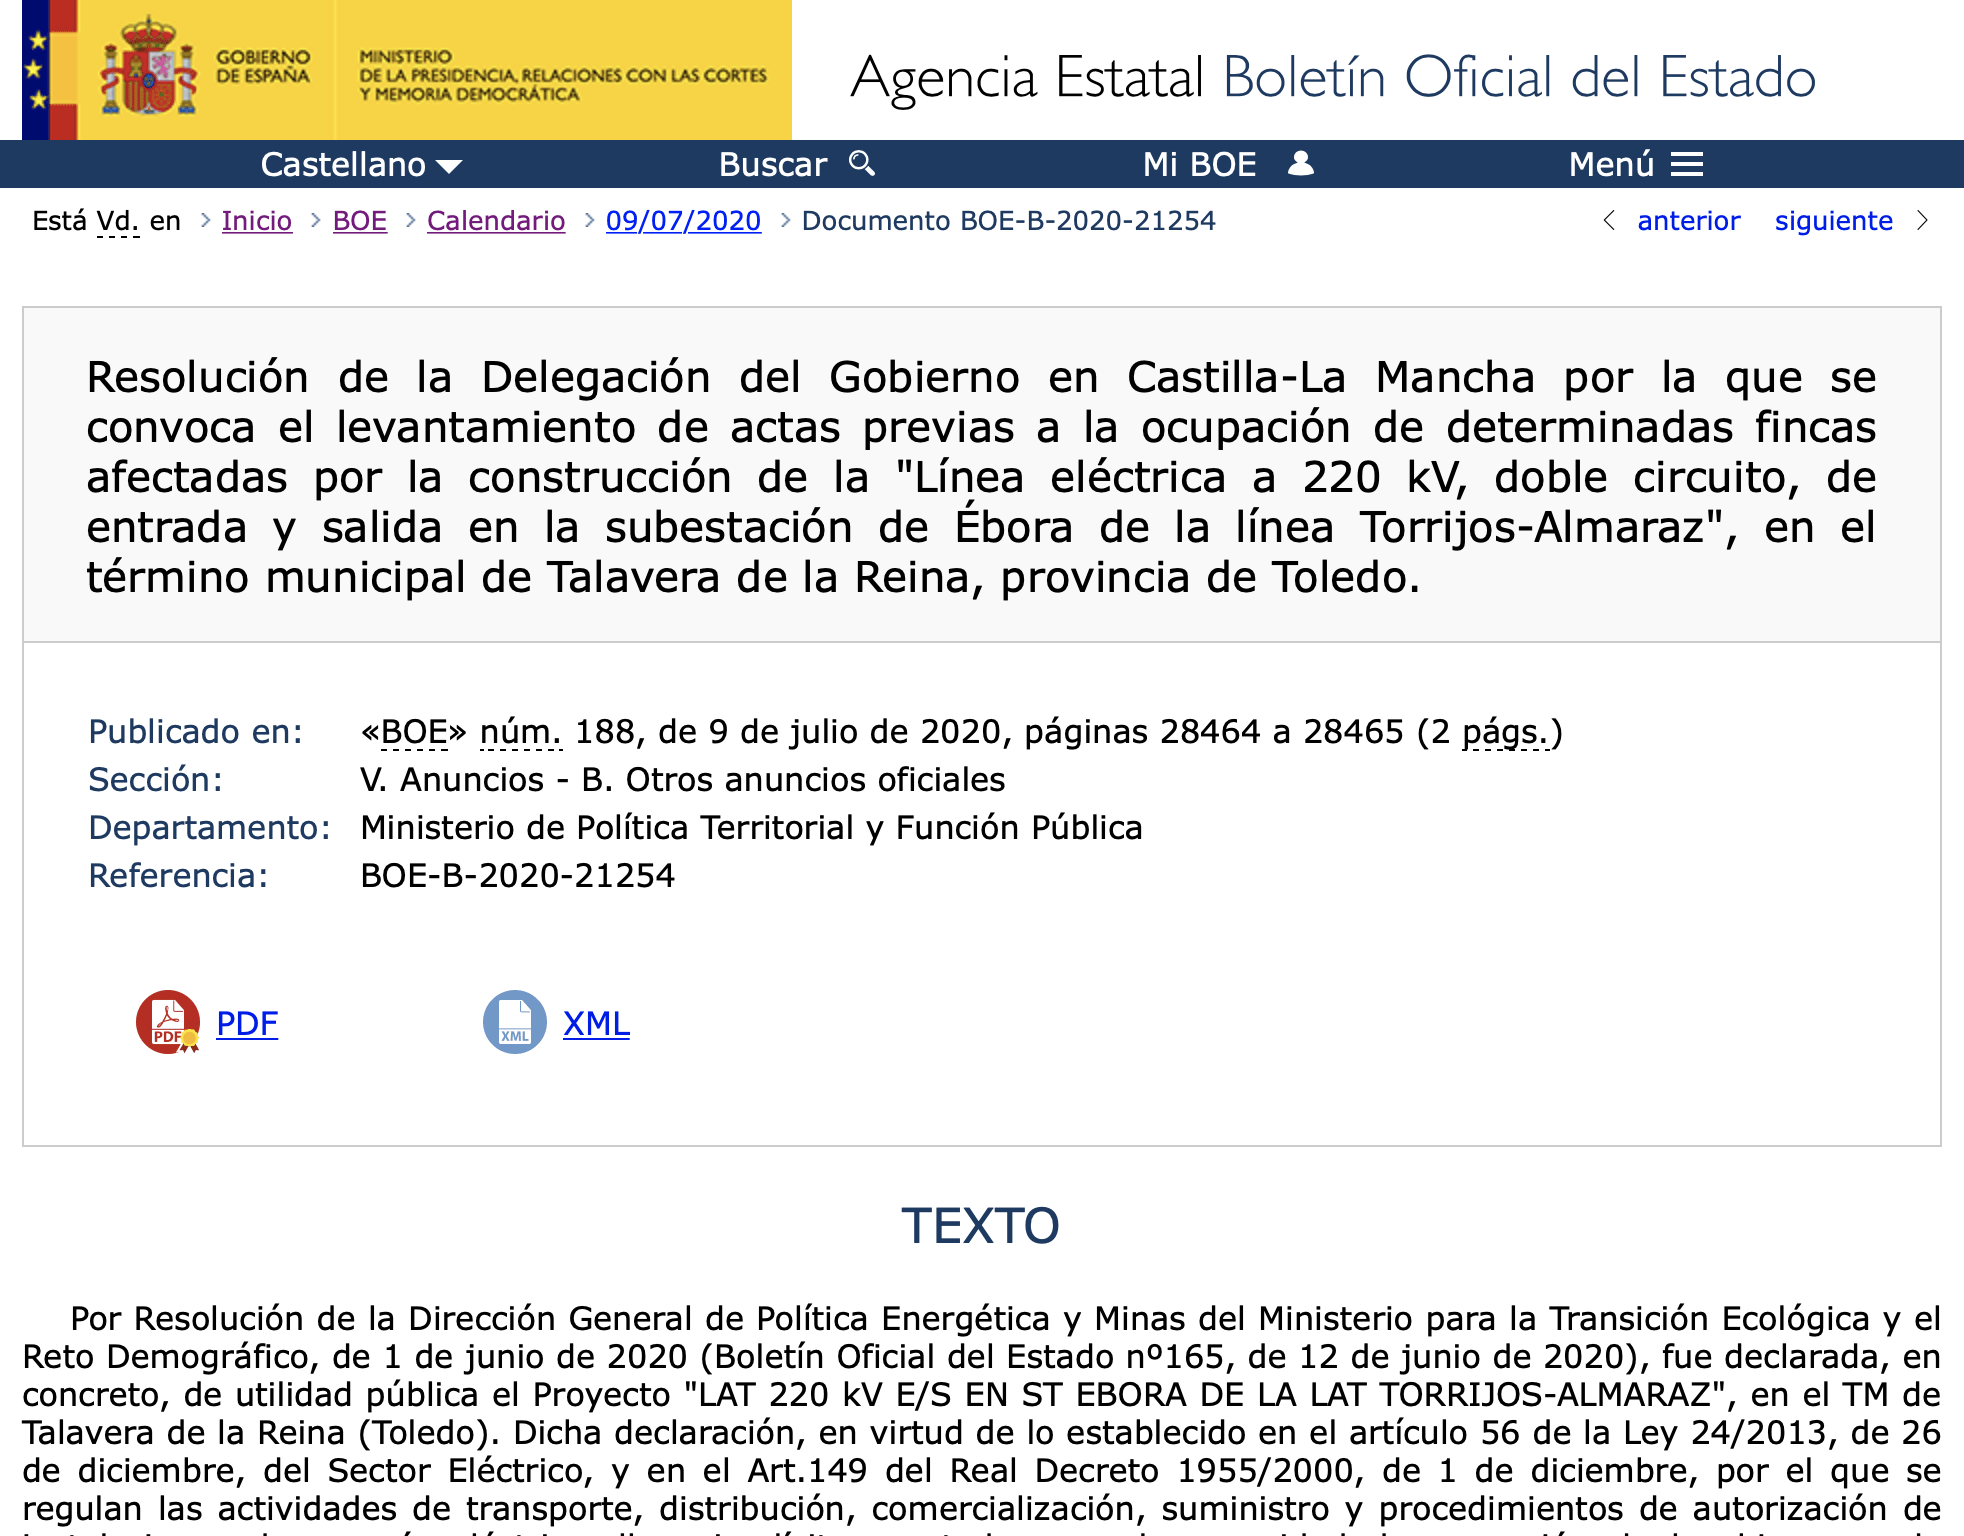
Task: Click Ministerio de Política Territorial y Función Pública
Action: [x=751, y=828]
